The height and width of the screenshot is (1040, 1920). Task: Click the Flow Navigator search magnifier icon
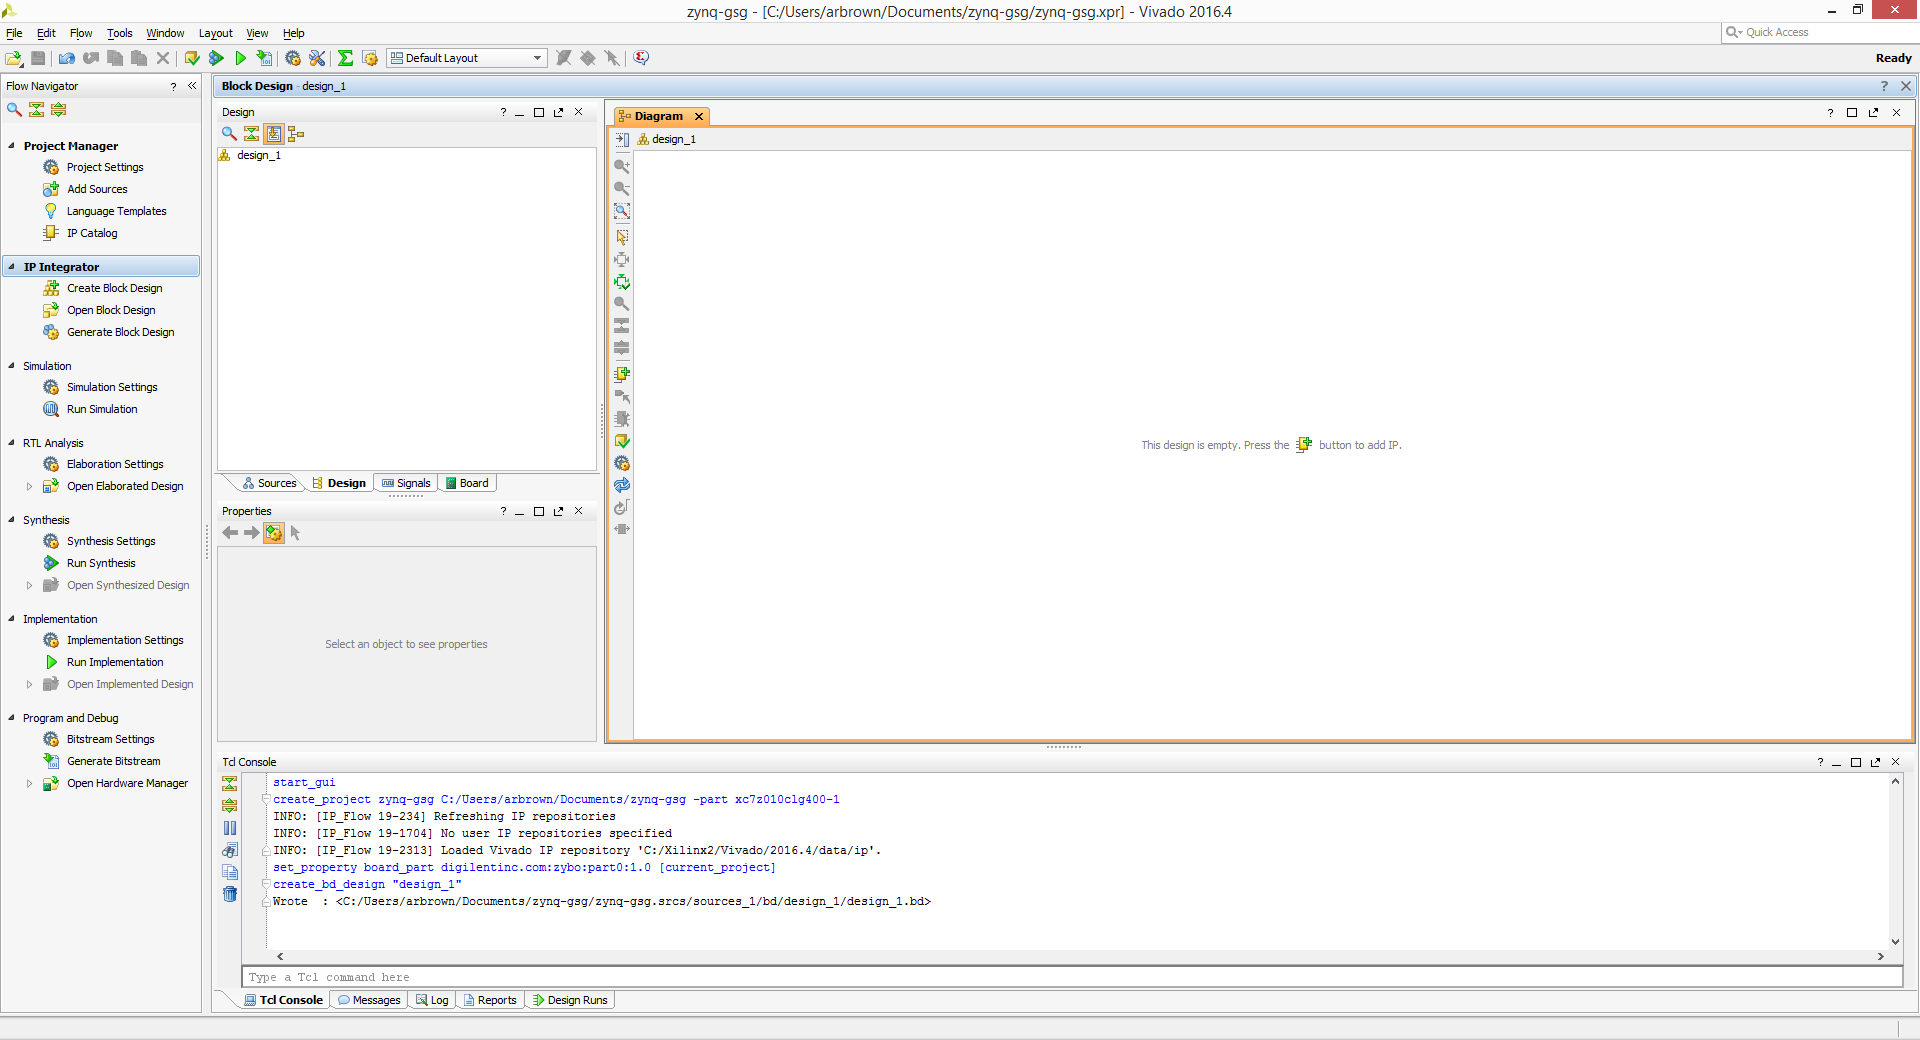pos(14,110)
